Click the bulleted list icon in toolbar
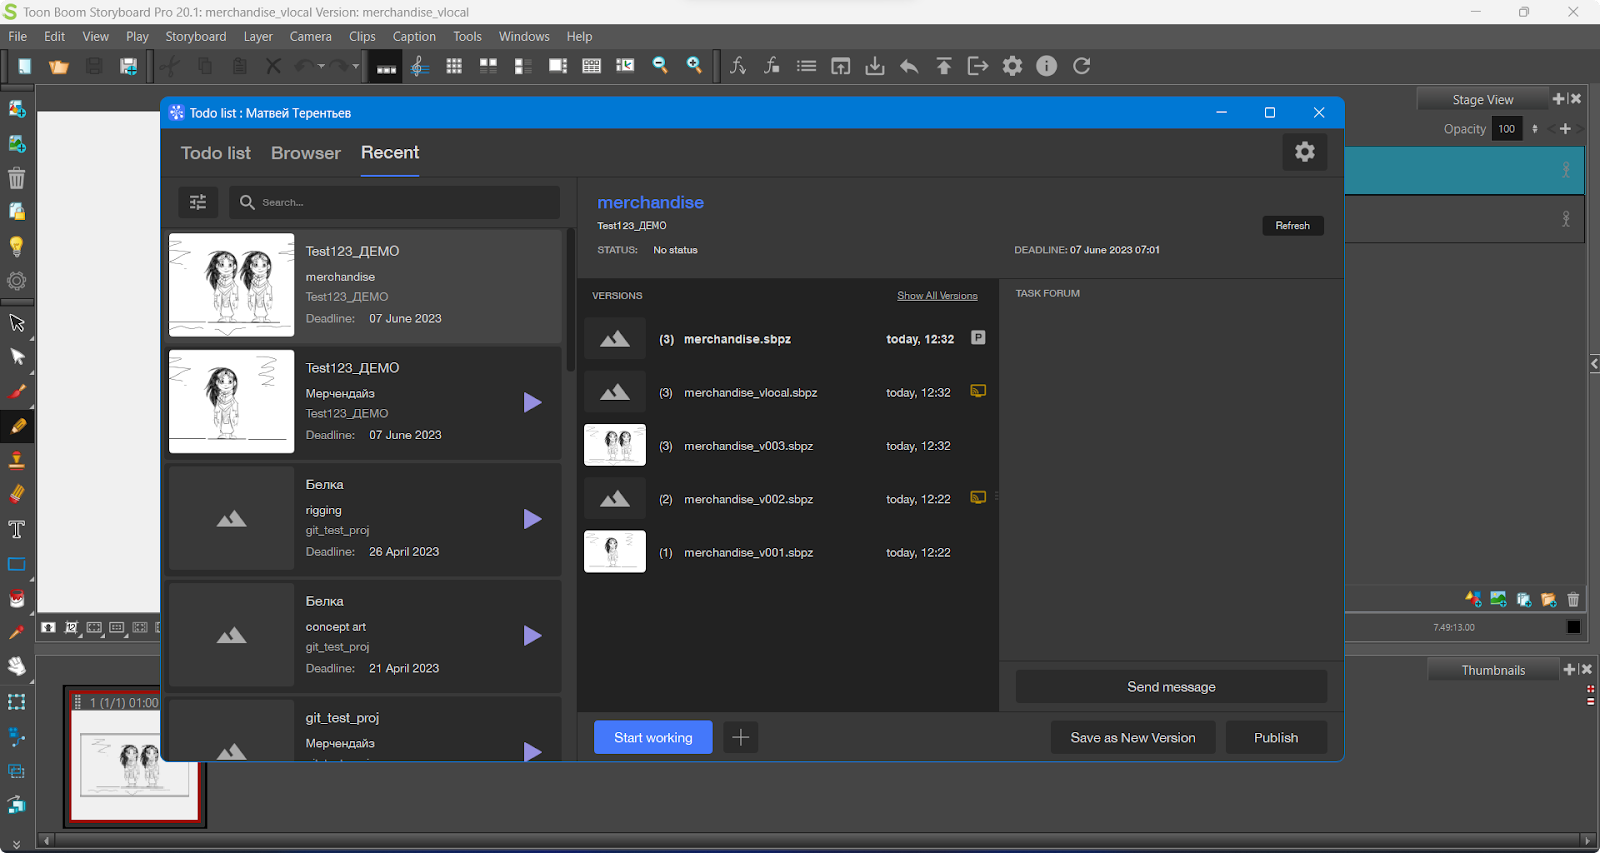Image resolution: width=1600 pixels, height=853 pixels. 806,66
